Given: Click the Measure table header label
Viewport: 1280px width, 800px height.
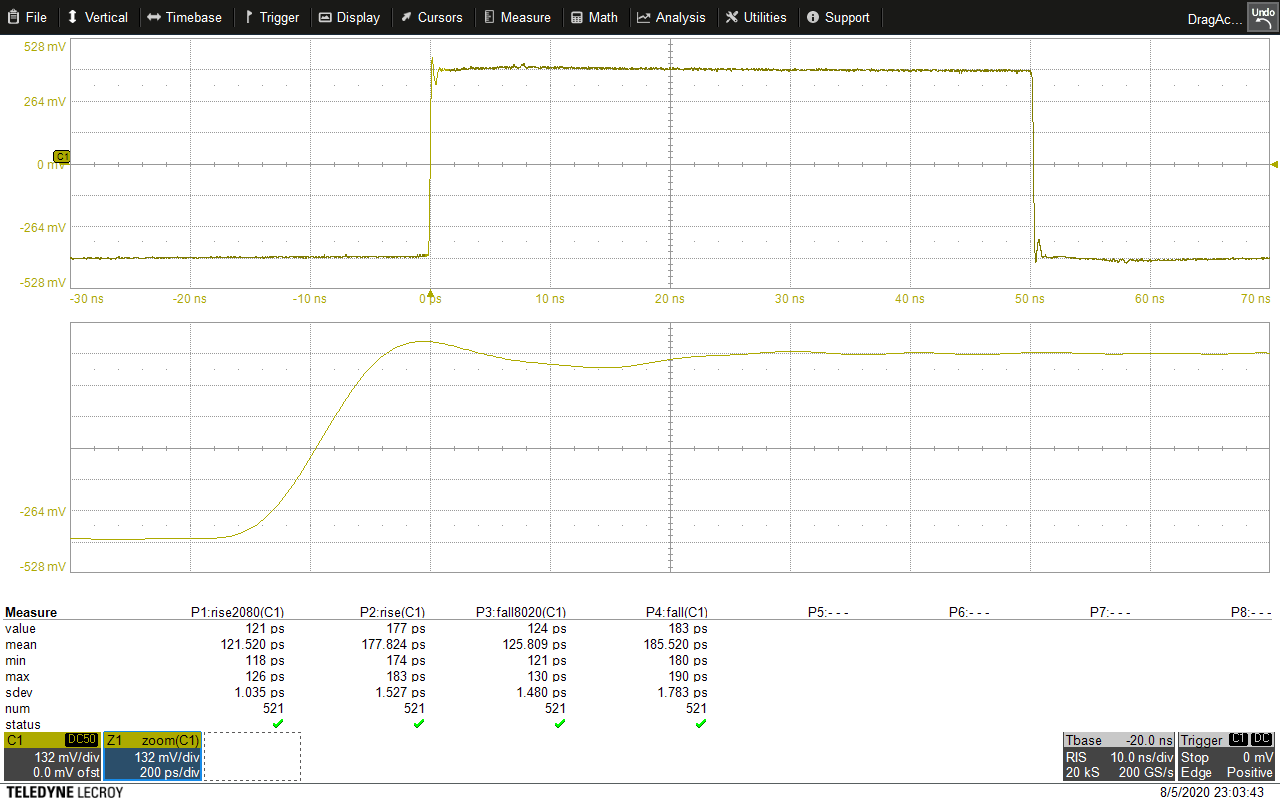Looking at the screenshot, I should pos(31,612).
